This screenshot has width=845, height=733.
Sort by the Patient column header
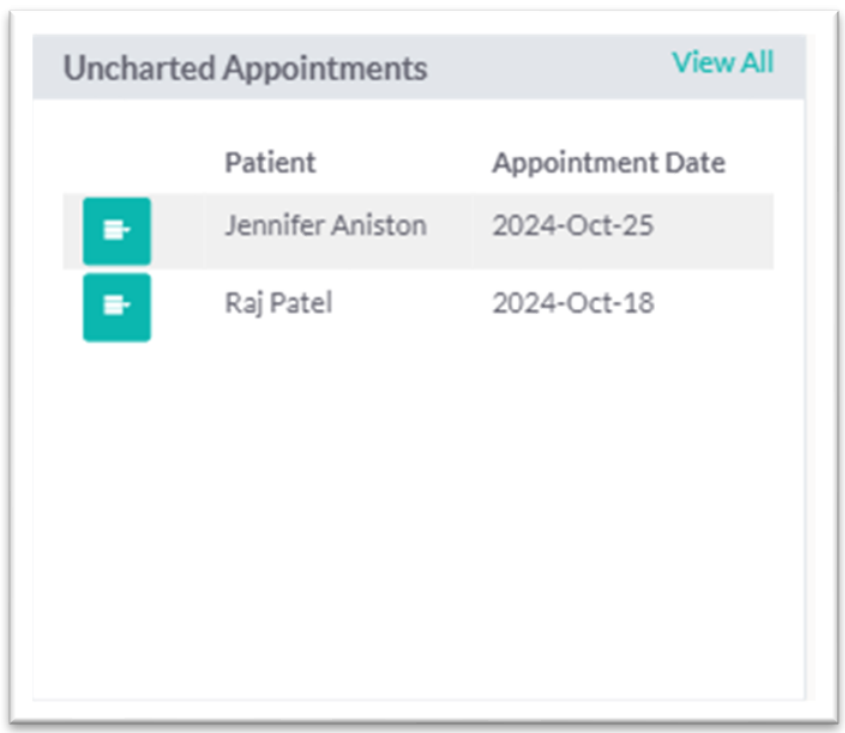pos(270,162)
